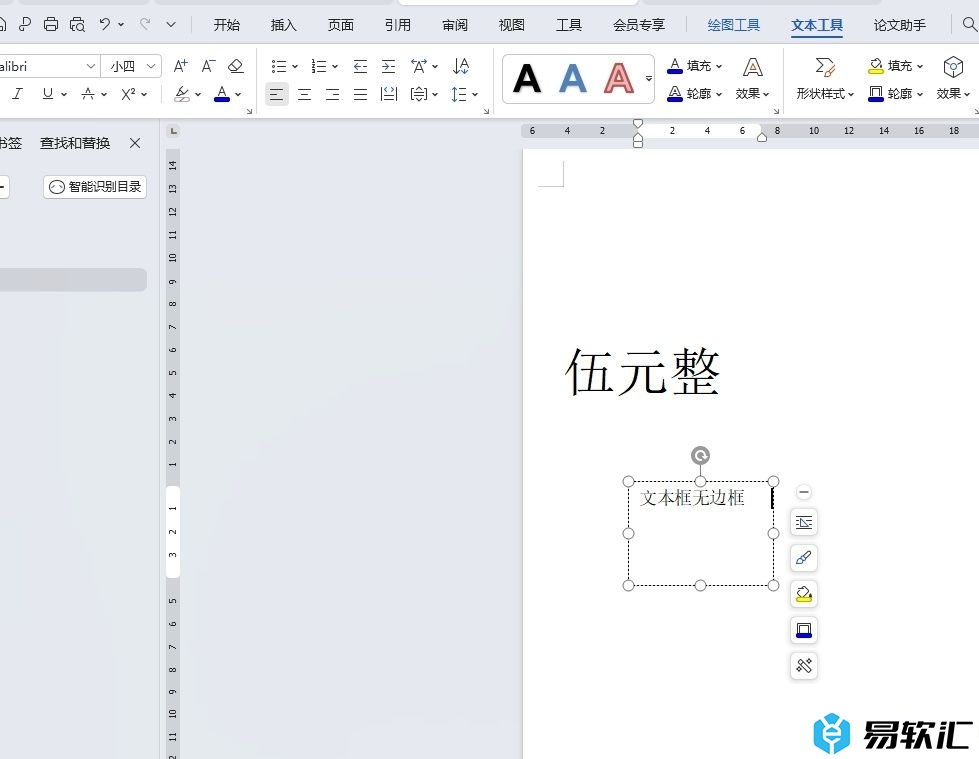
Task: Click the print icon in quick access toolbar
Action: click(x=51, y=24)
